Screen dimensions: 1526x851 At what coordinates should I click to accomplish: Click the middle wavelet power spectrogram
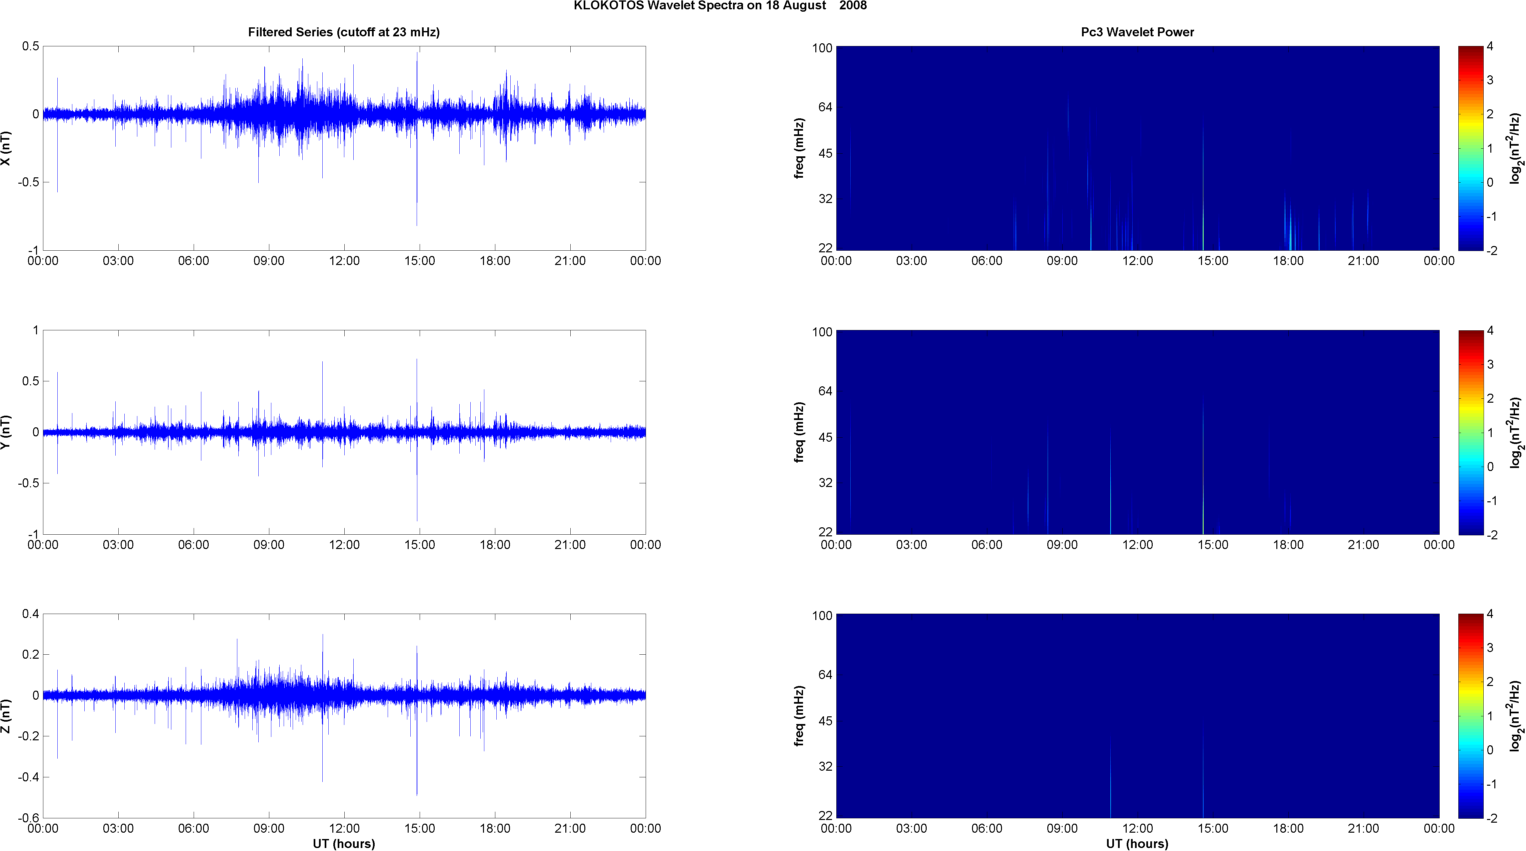[1137, 432]
